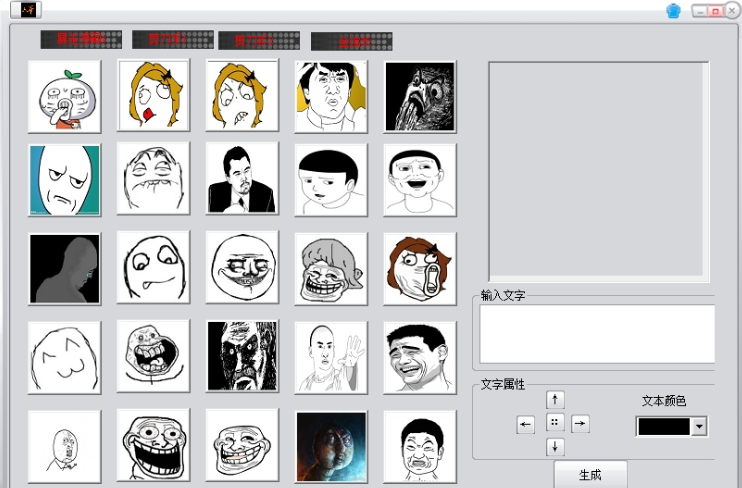Pick the bearded man in black suit
This screenshot has height=488, width=742.
(242, 178)
